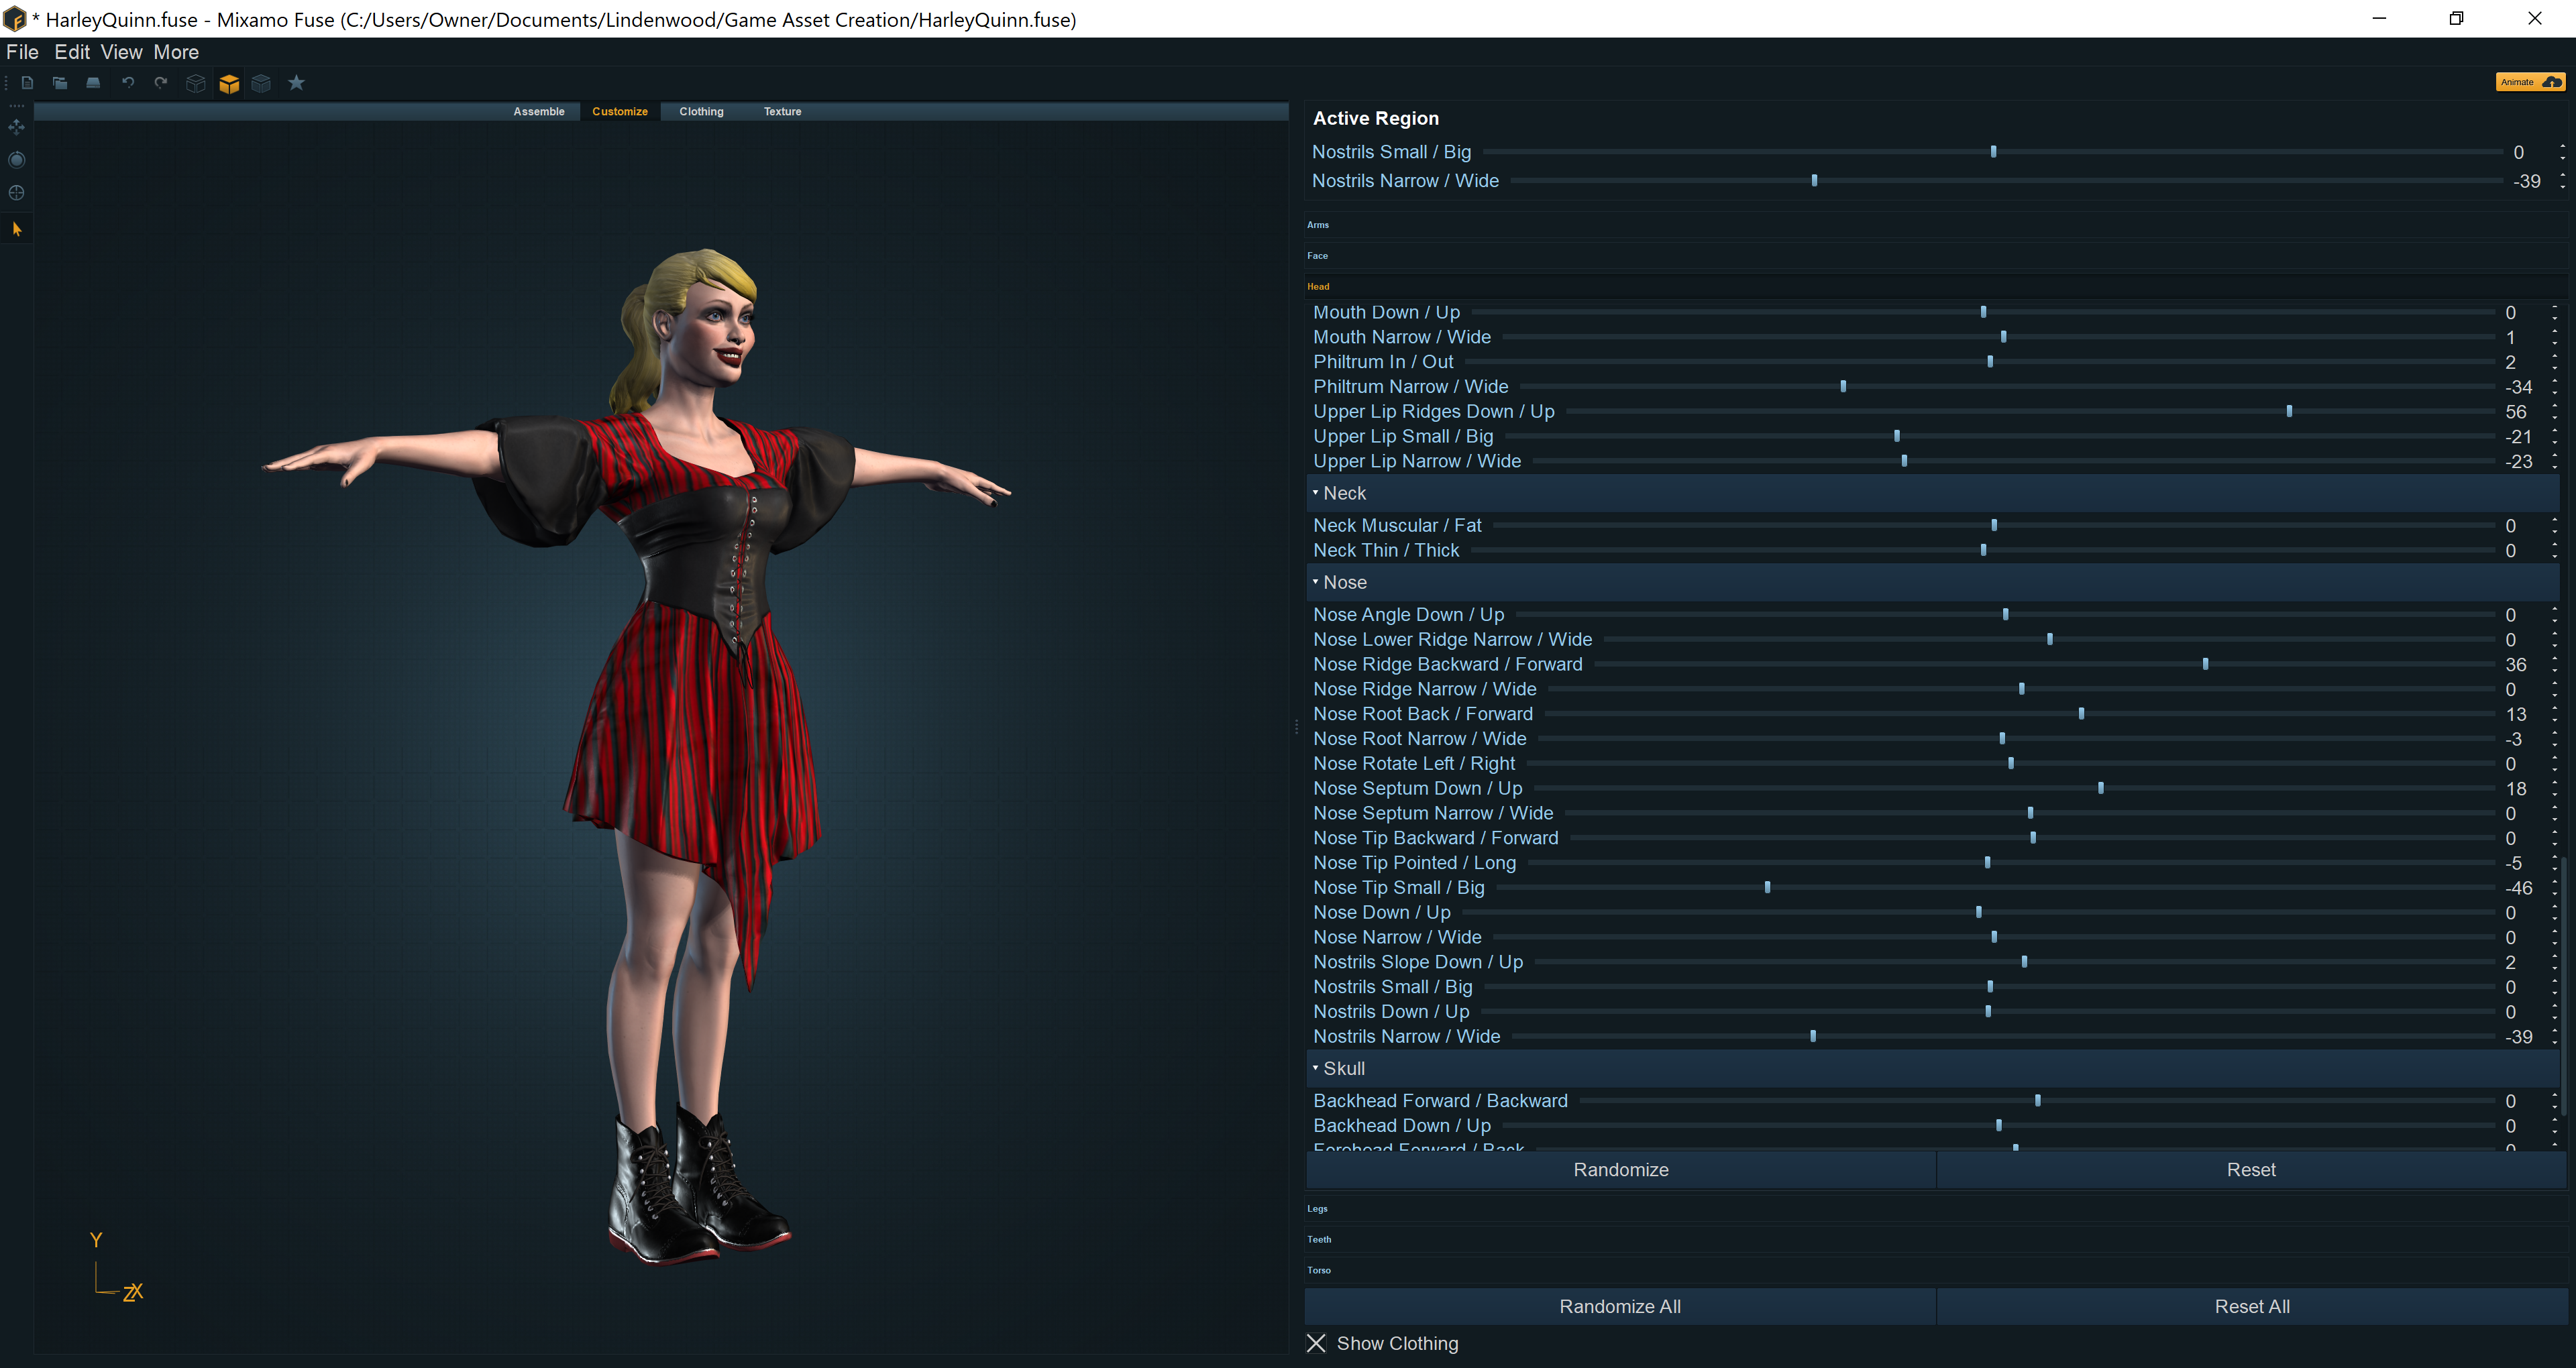
Task: Click the stepper beside the Mouth Down / Up value
Action: point(2555,313)
